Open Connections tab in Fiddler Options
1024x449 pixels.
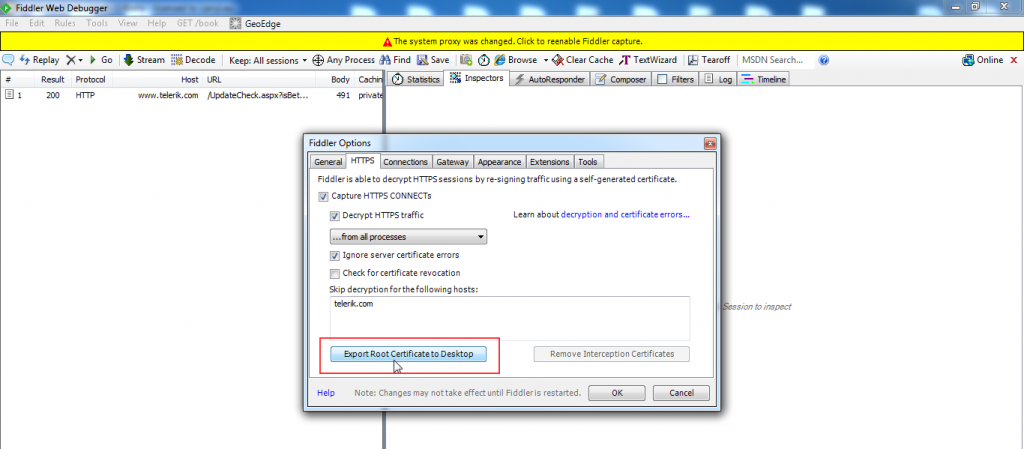click(406, 162)
